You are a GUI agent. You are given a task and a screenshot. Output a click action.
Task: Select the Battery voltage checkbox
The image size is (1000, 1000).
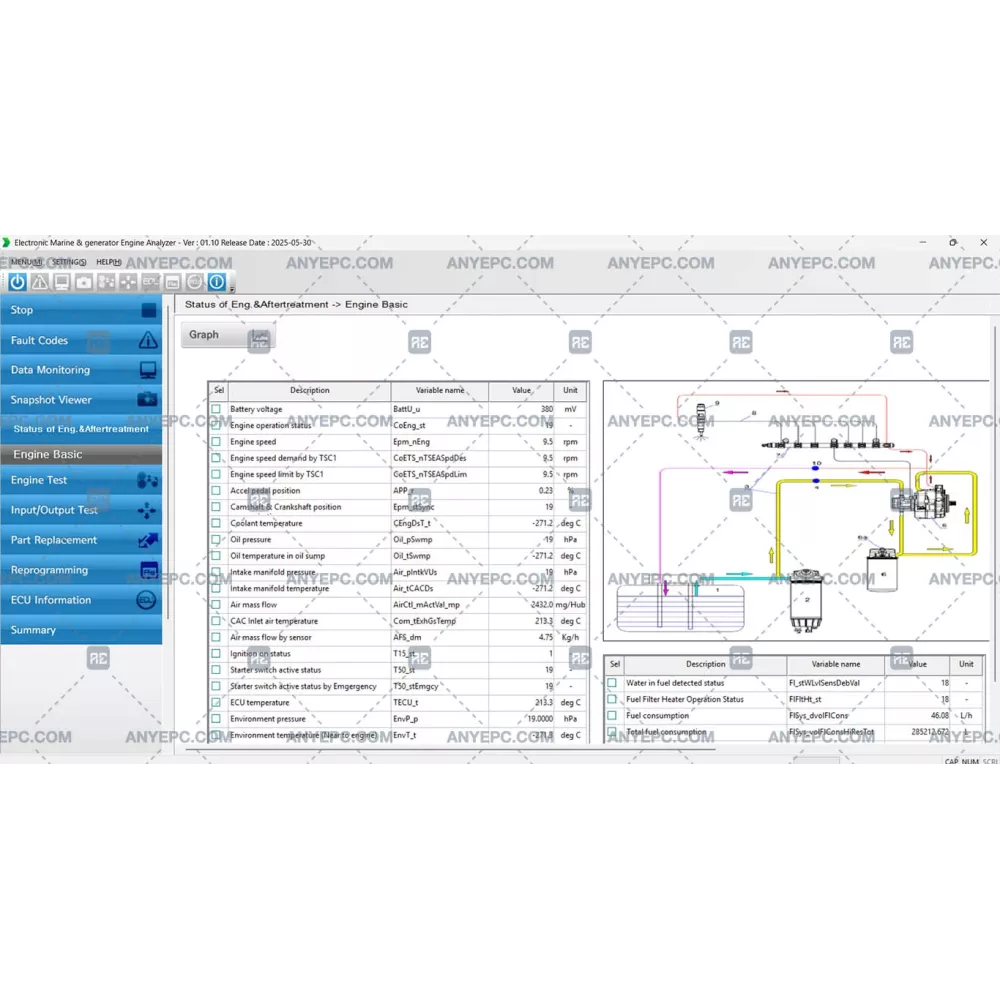point(216,409)
